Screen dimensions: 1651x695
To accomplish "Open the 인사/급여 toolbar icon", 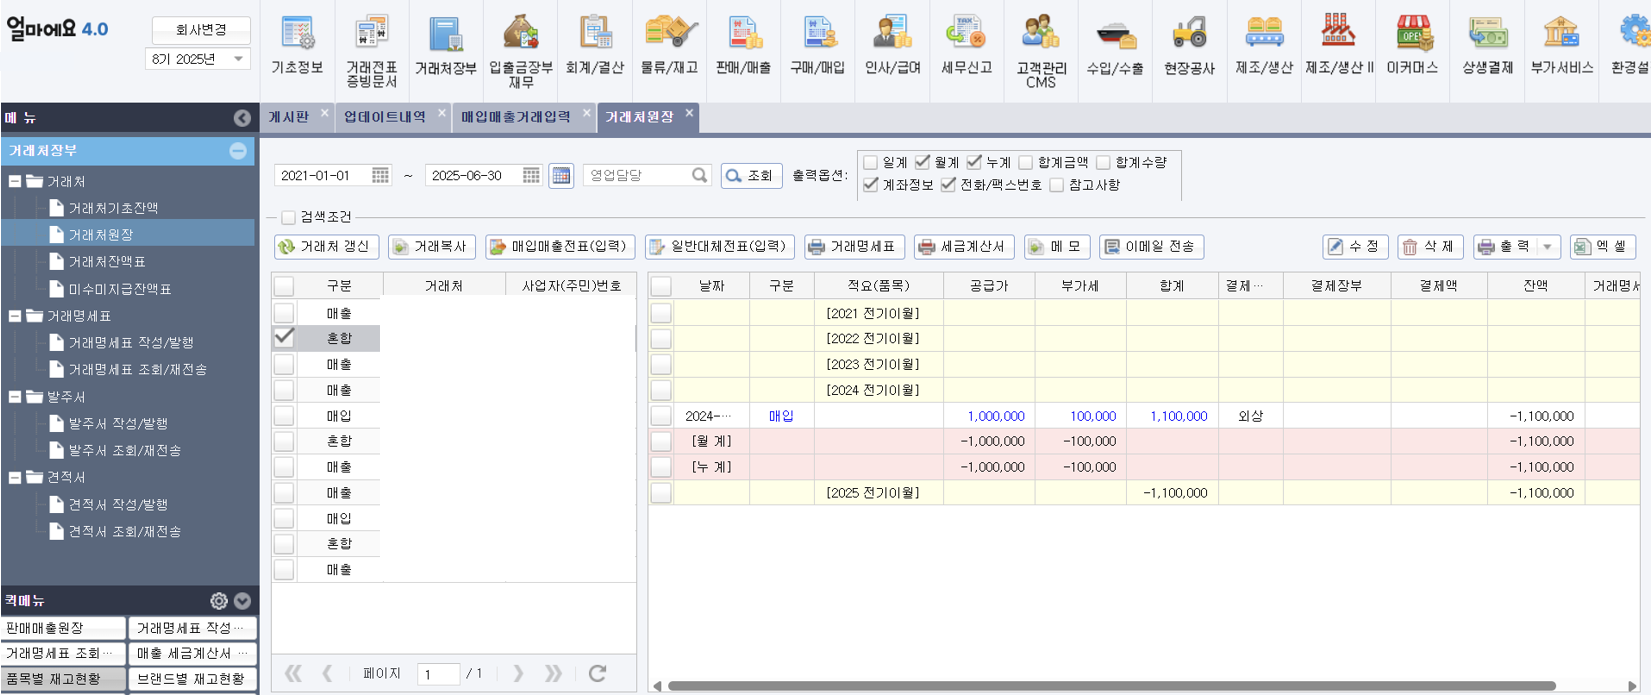I will pos(892,44).
